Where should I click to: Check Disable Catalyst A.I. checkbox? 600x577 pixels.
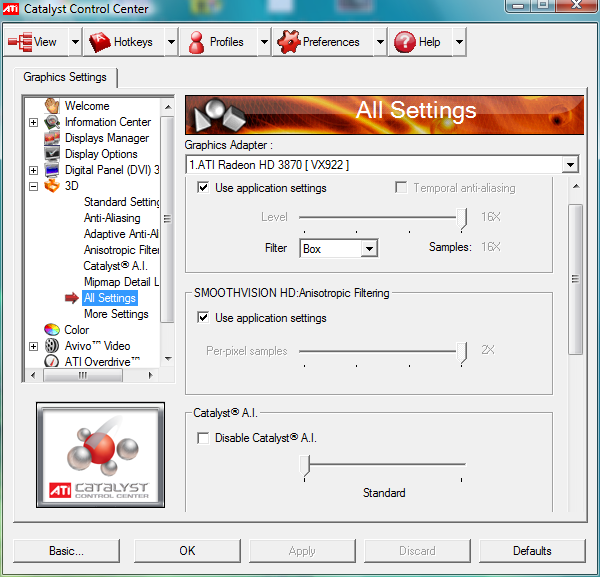(x=203, y=438)
